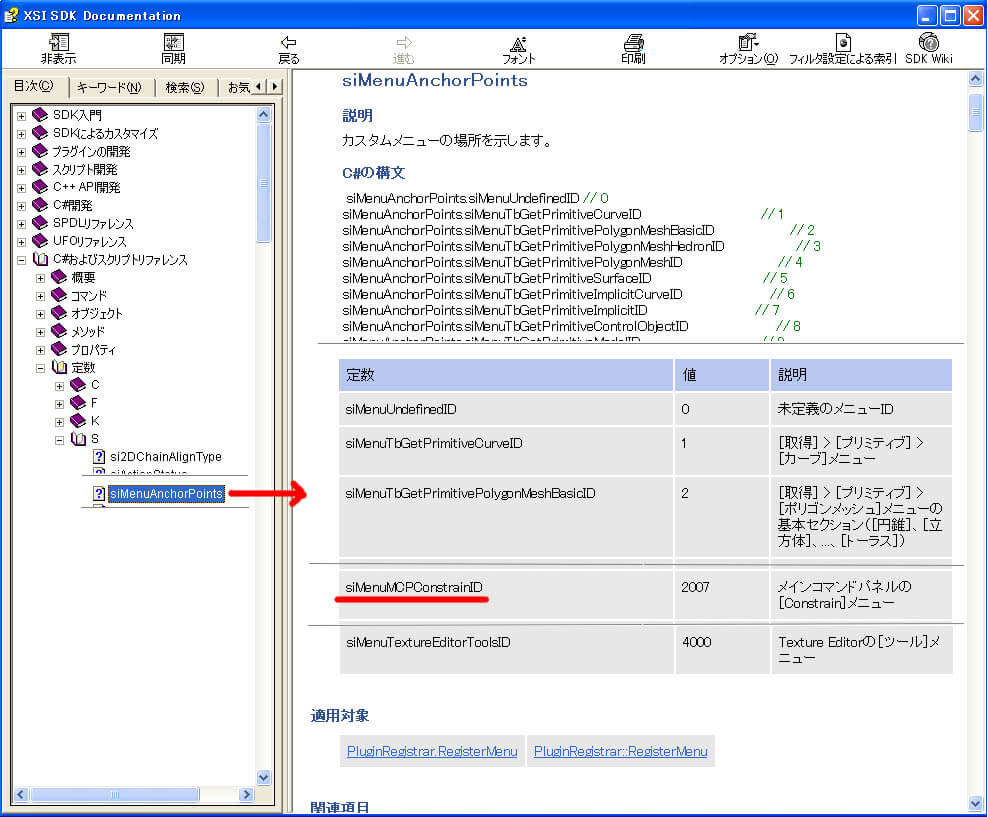
Task: Click the topic icon beside siMenuAnchorPoints
Action: pyautogui.click(x=99, y=493)
